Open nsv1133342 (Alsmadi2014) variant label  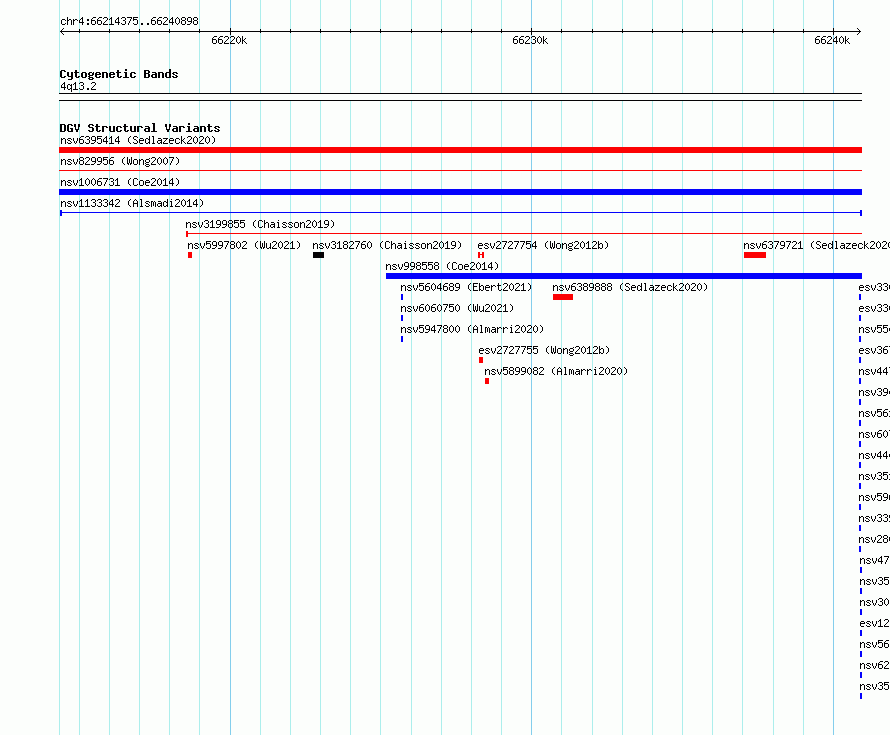point(132,203)
